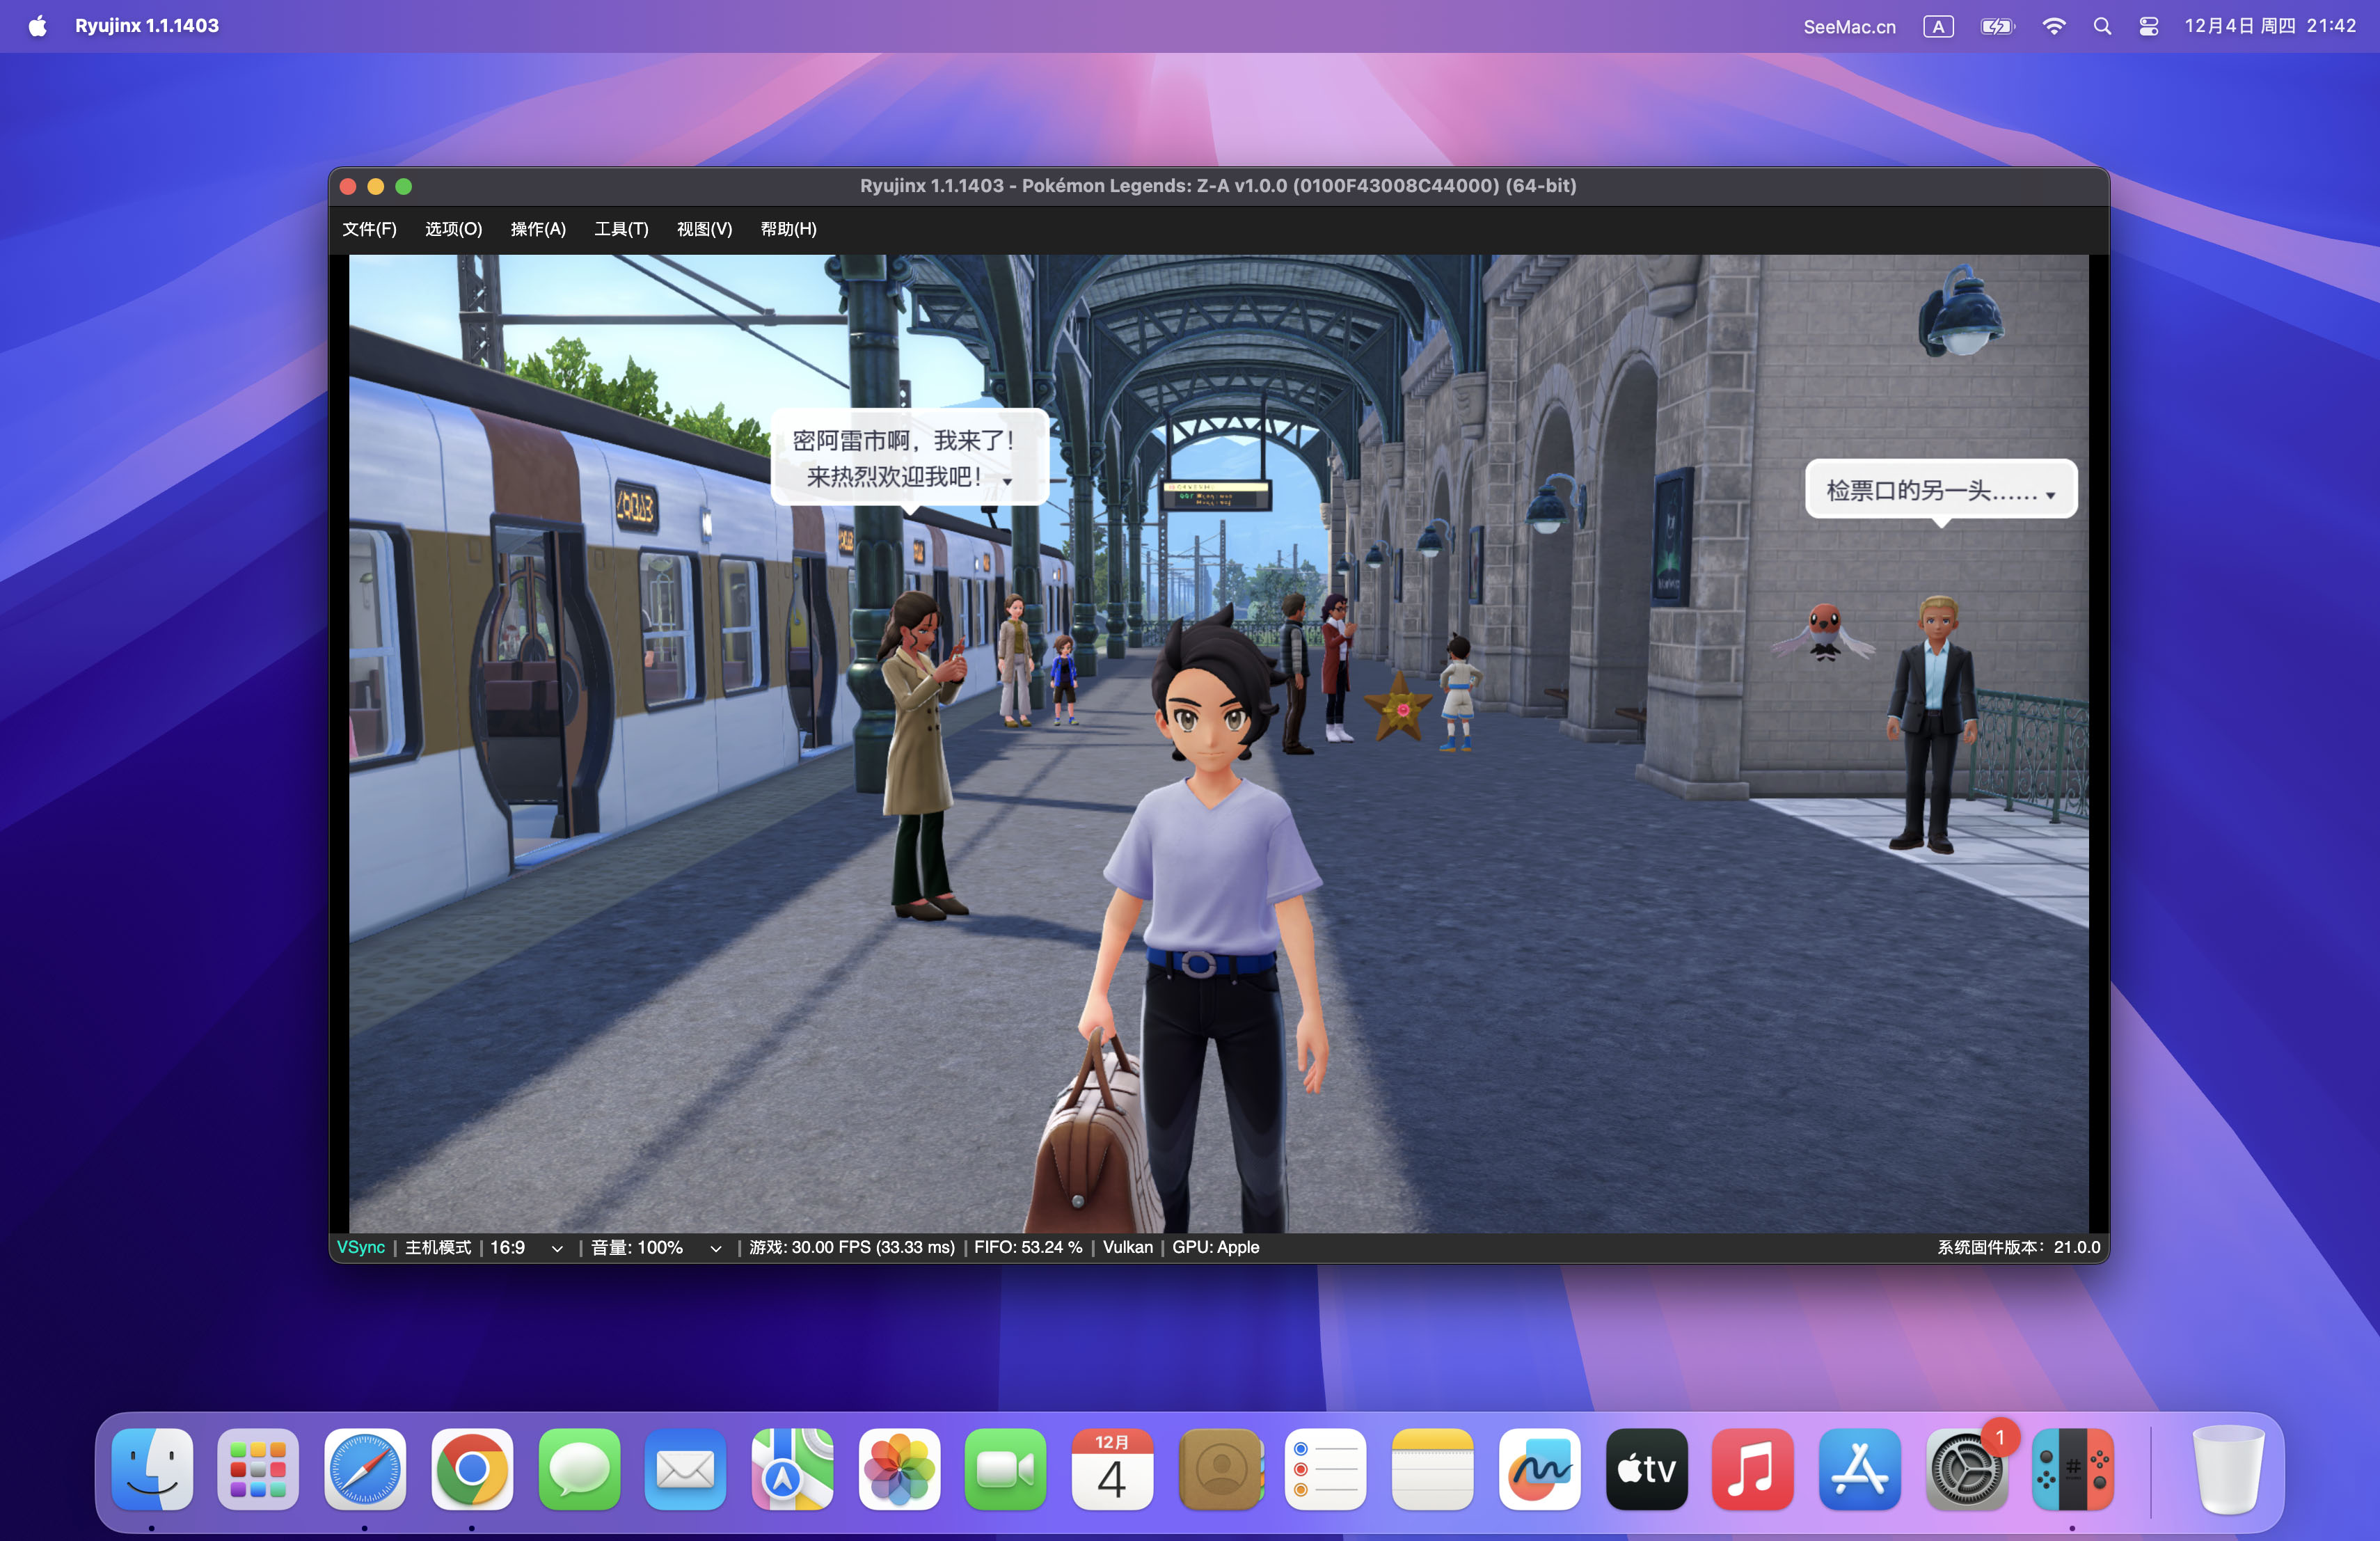Open Launchpad from the dock
This screenshot has width=2380, height=1541.
tap(258, 1469)
